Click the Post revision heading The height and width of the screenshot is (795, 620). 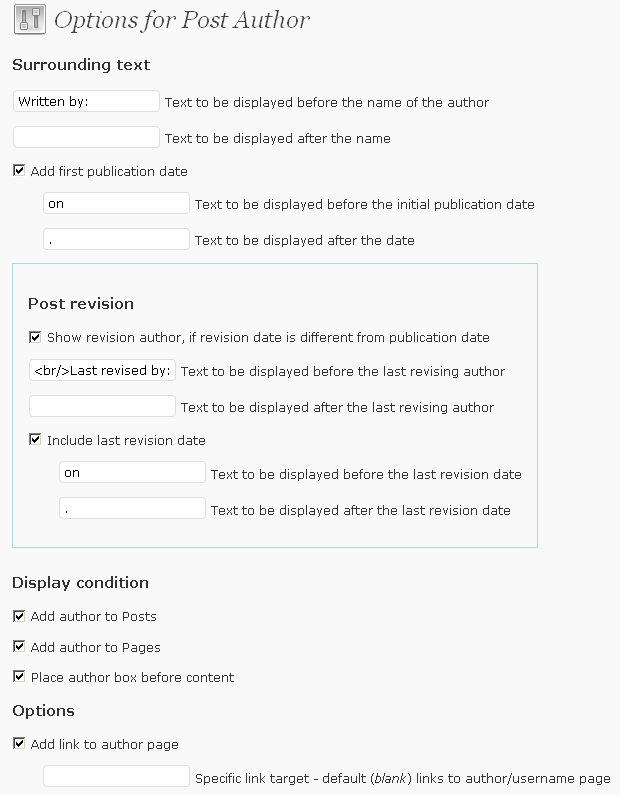point(81,304)
